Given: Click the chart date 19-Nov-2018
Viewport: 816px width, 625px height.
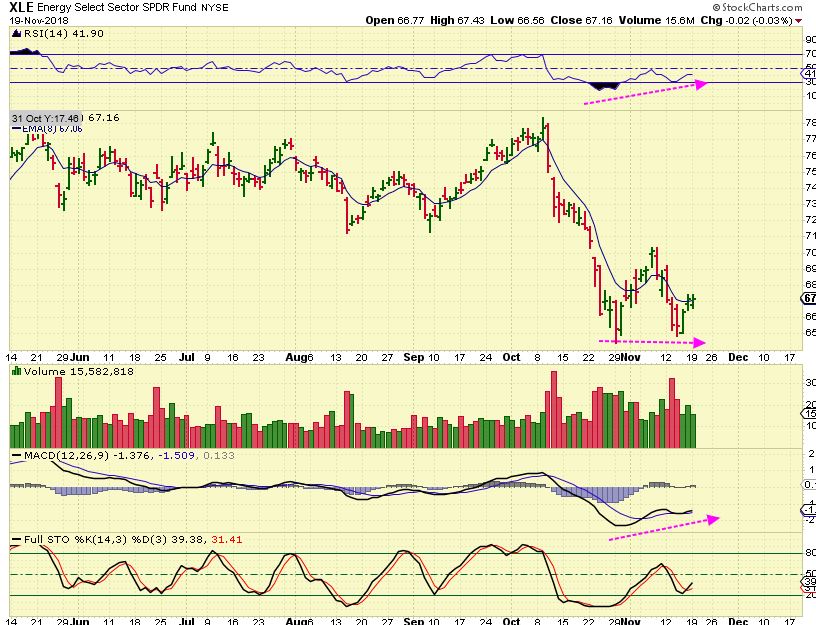Looking at the screenshot, I should [39, 21].
